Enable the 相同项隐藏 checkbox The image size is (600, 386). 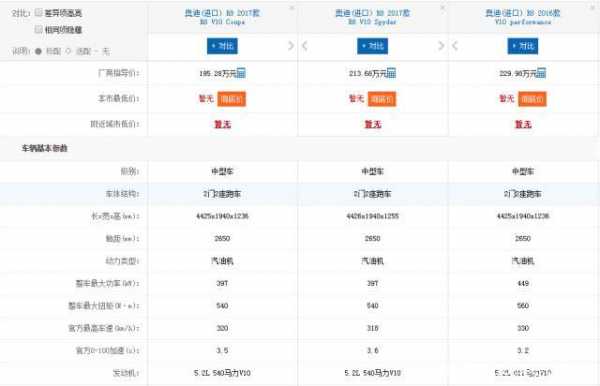point(38,29)
